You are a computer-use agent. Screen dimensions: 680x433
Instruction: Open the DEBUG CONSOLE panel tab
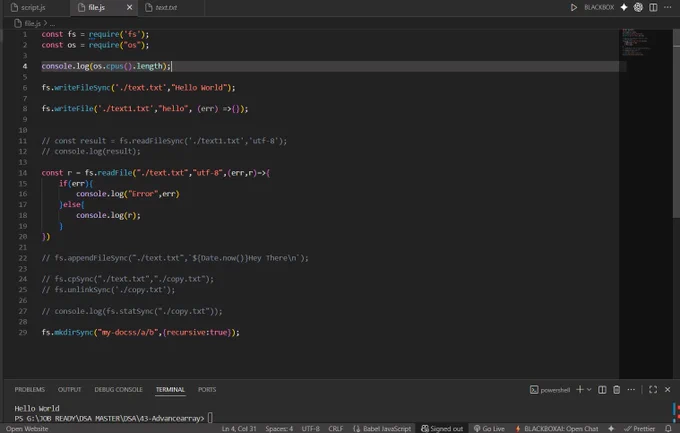[118, 390]
